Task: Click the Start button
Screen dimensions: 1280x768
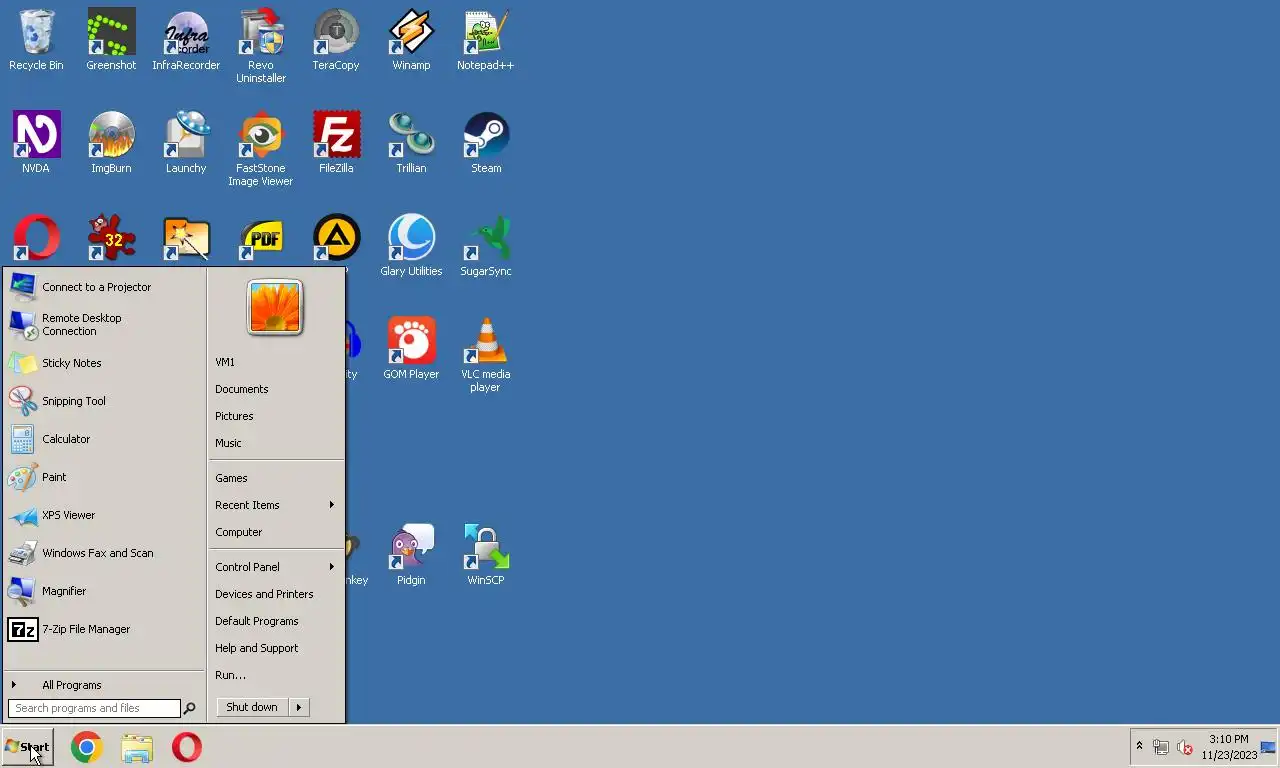Action: (27, 747)
